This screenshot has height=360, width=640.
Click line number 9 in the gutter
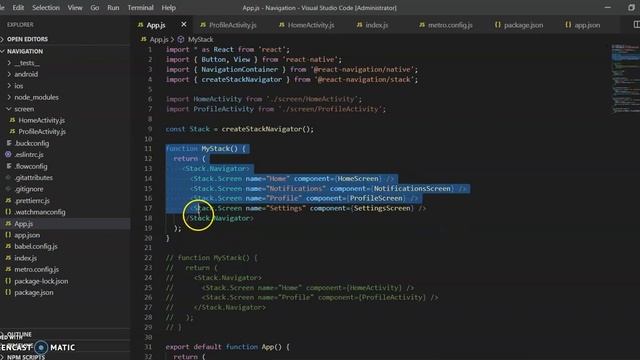(x=149, y=129)
